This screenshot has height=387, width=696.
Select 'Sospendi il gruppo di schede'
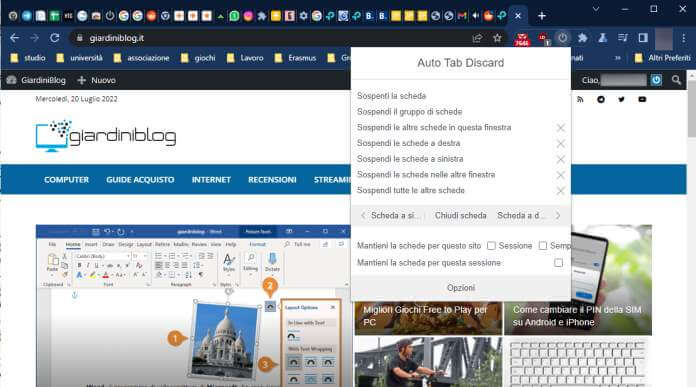410,112
